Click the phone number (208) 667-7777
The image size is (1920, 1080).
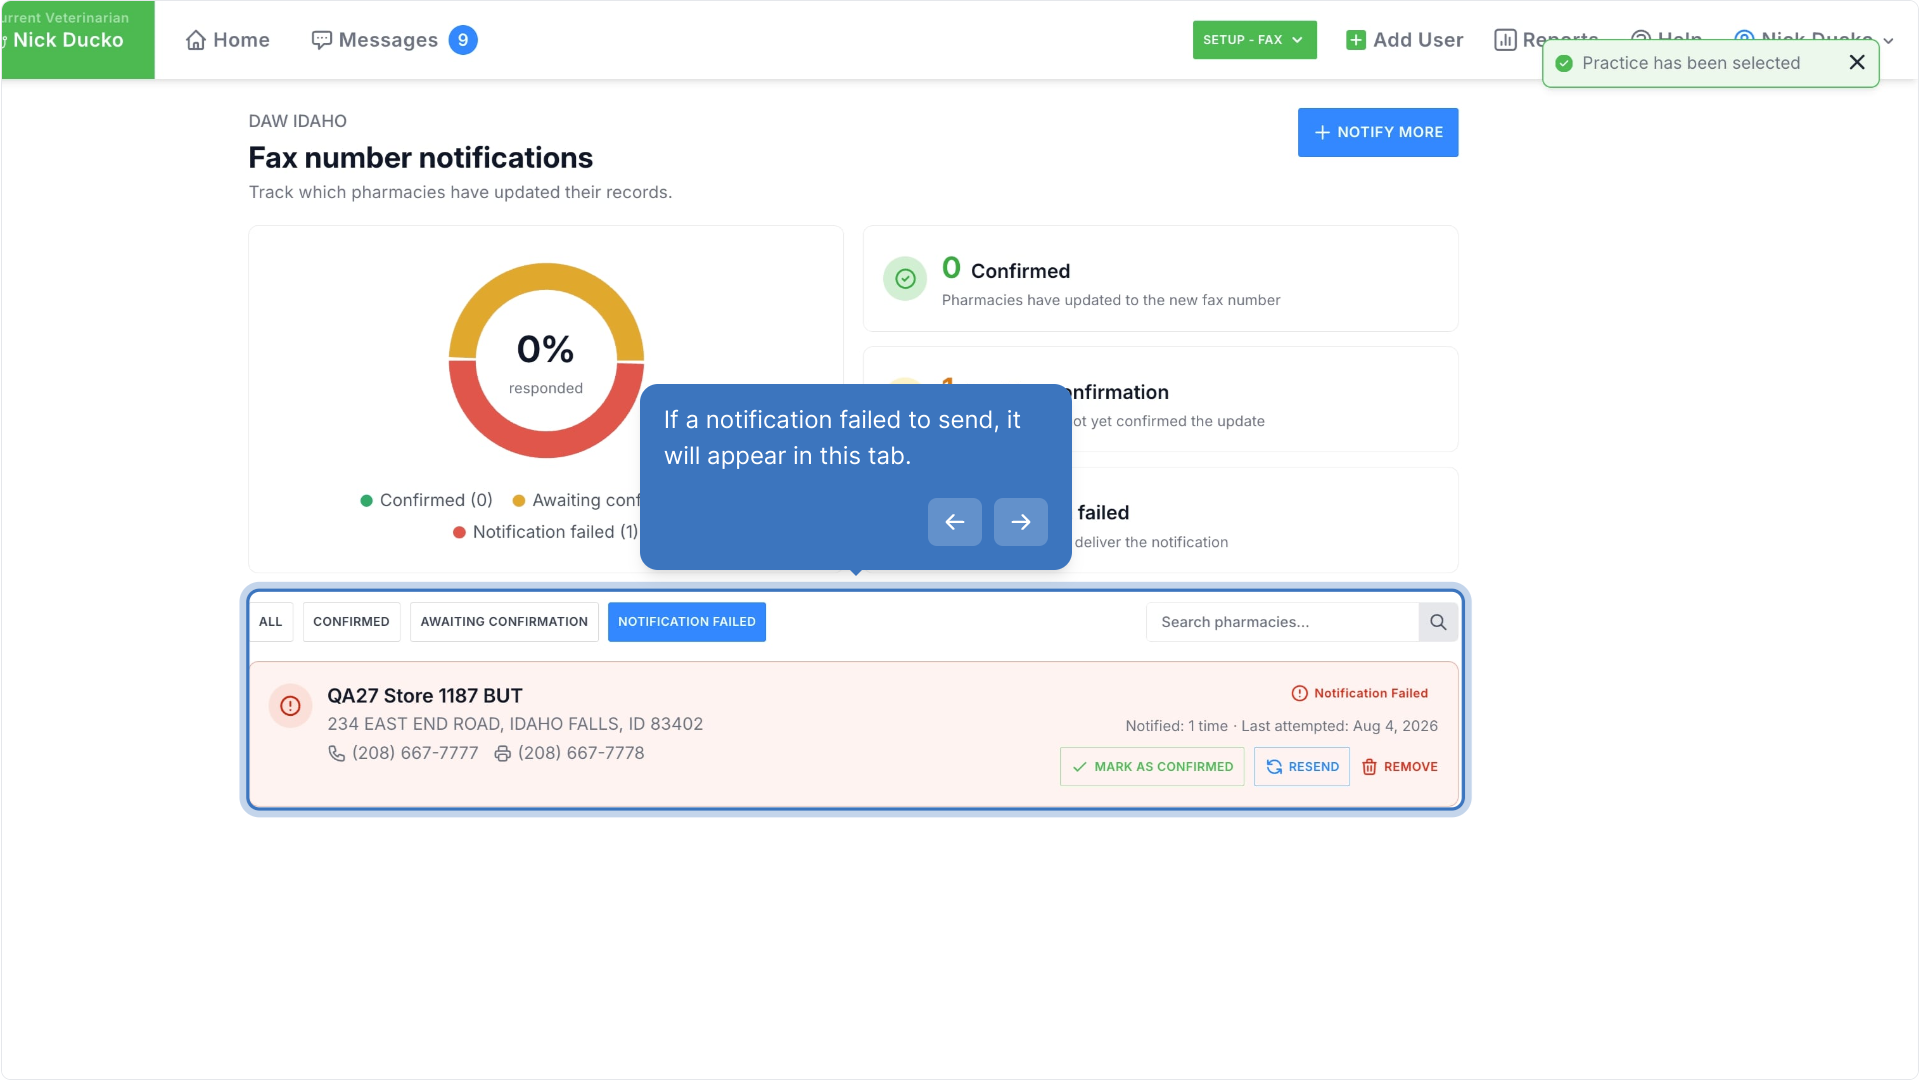[x=415, y=753]
